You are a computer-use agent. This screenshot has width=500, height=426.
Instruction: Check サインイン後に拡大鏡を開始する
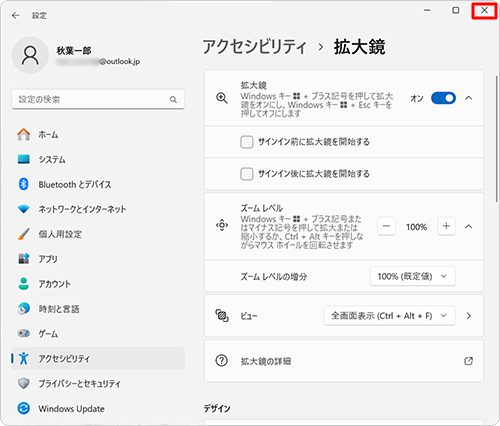[x=247, y=174]
